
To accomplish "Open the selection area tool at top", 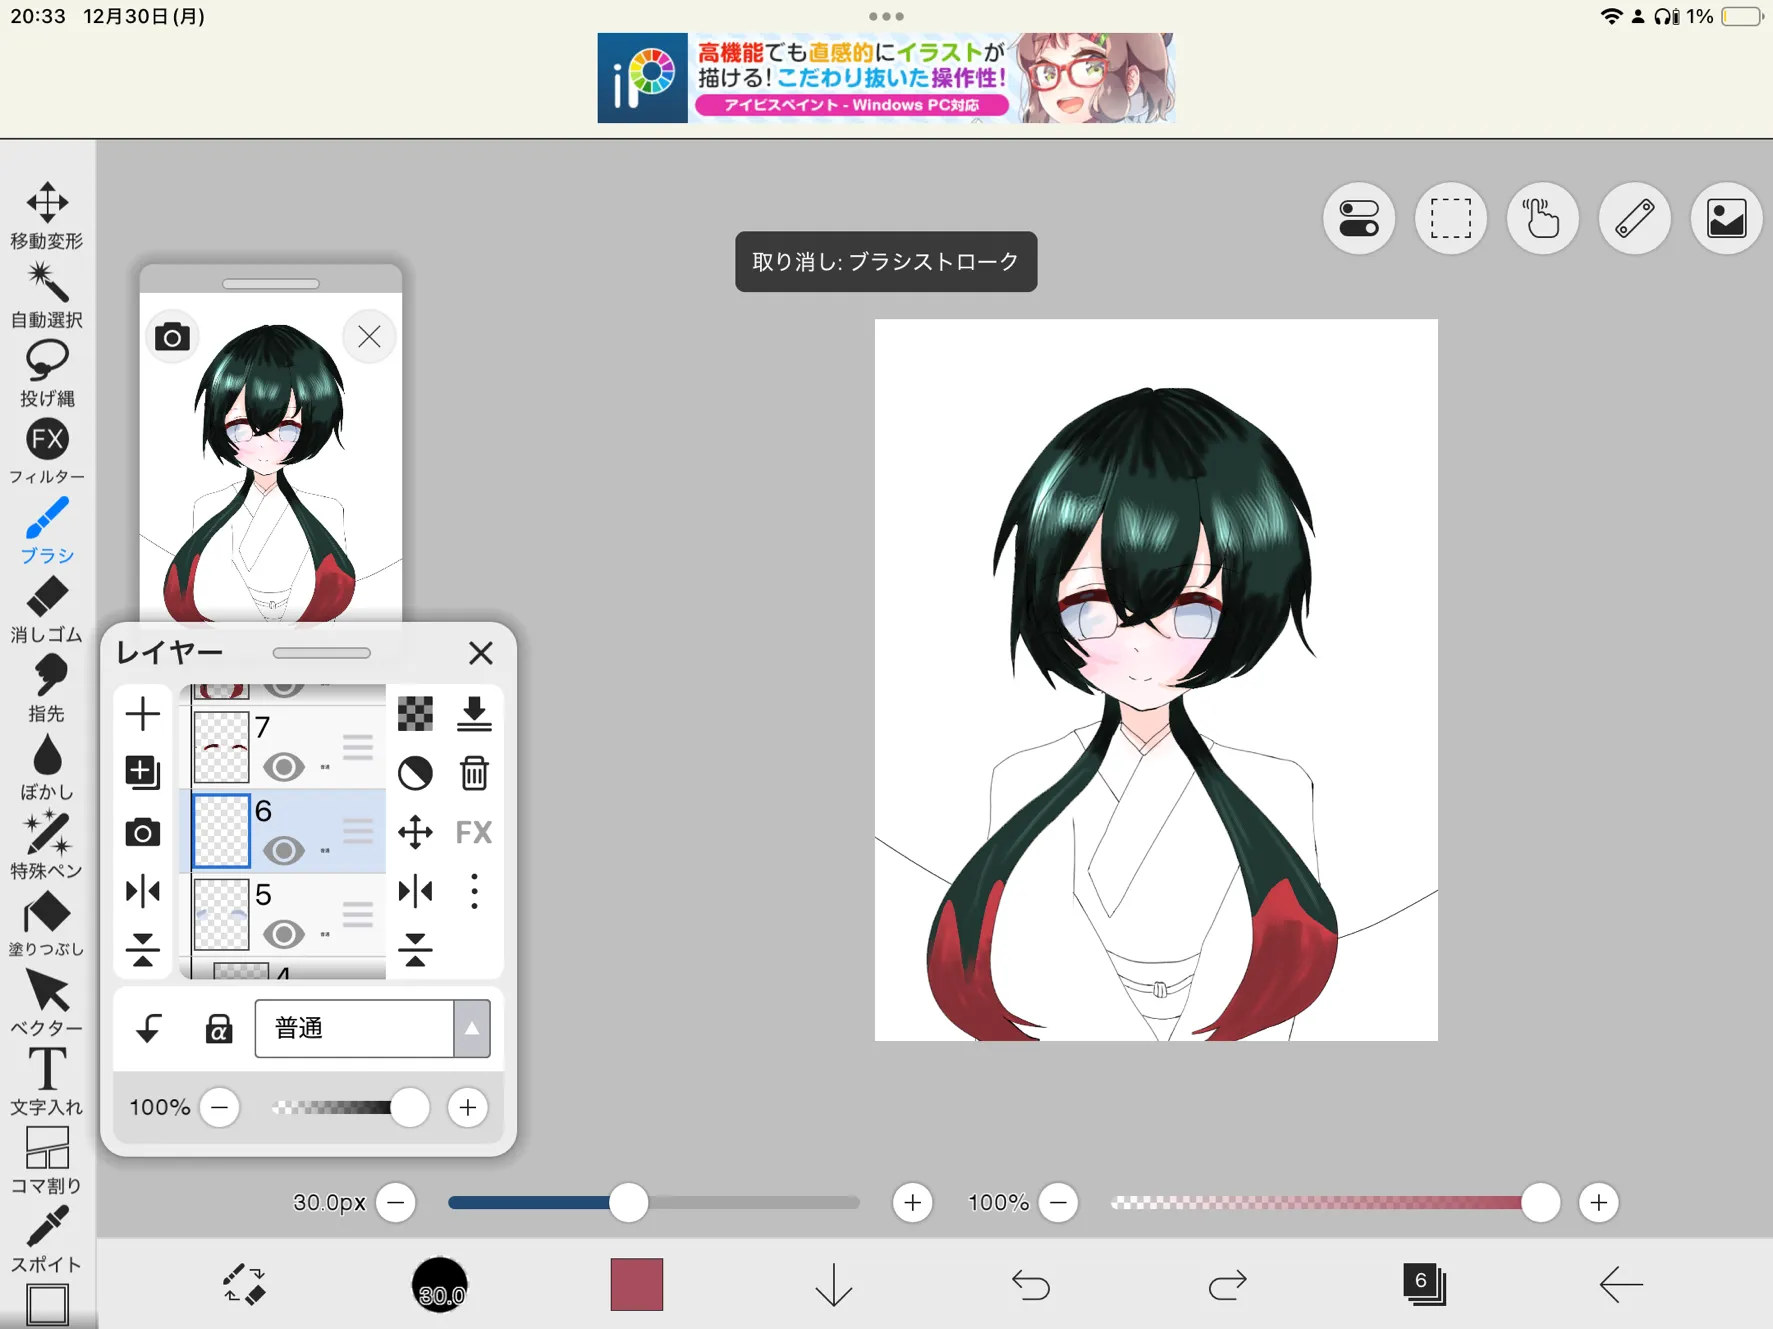I will pos(1450,218).
